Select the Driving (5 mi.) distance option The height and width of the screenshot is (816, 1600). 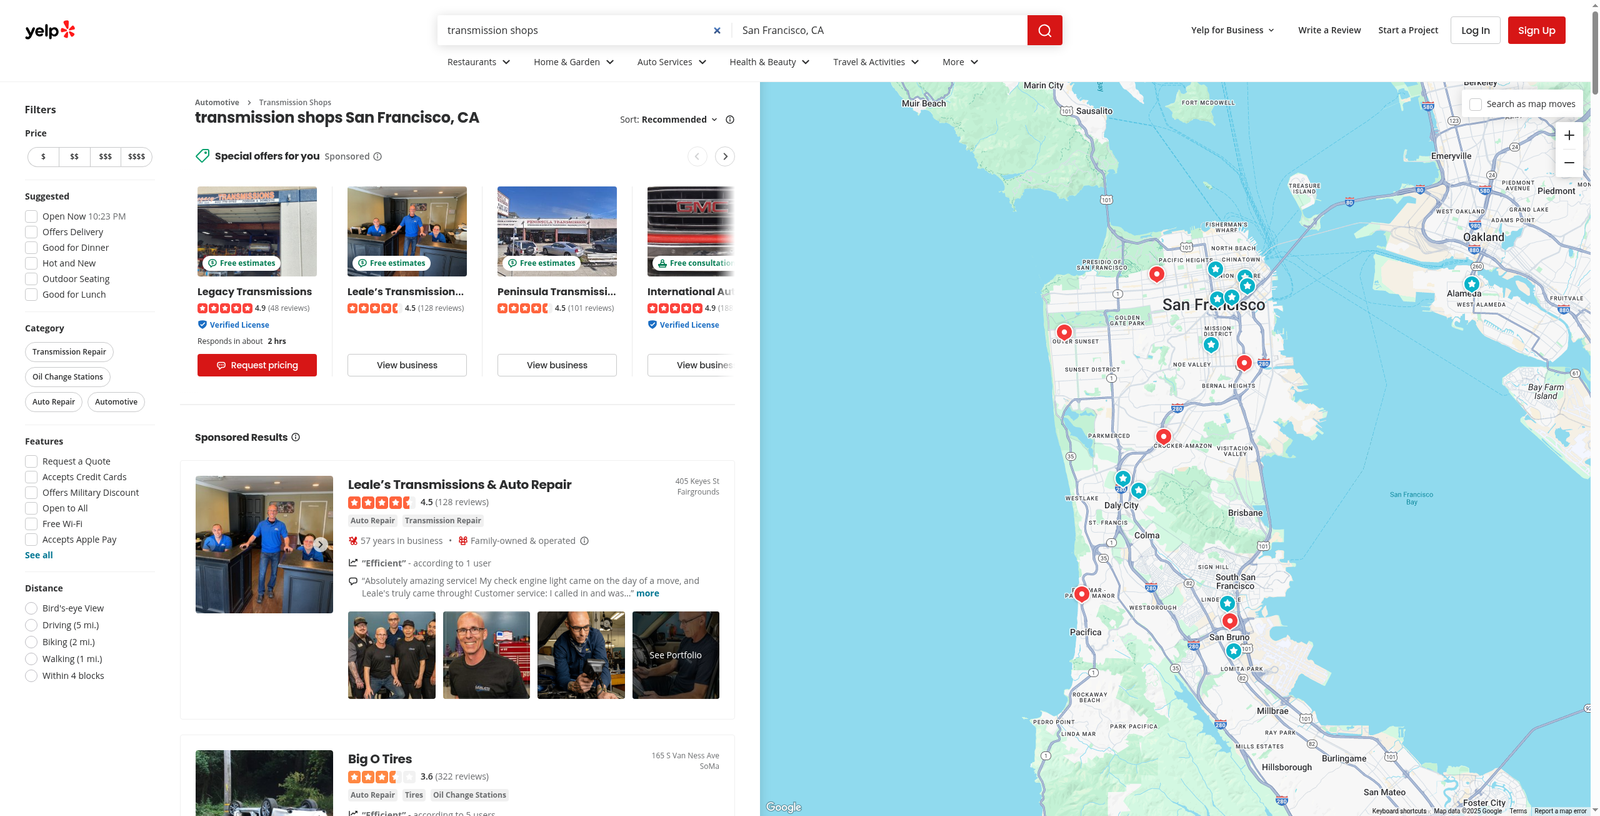31,625
